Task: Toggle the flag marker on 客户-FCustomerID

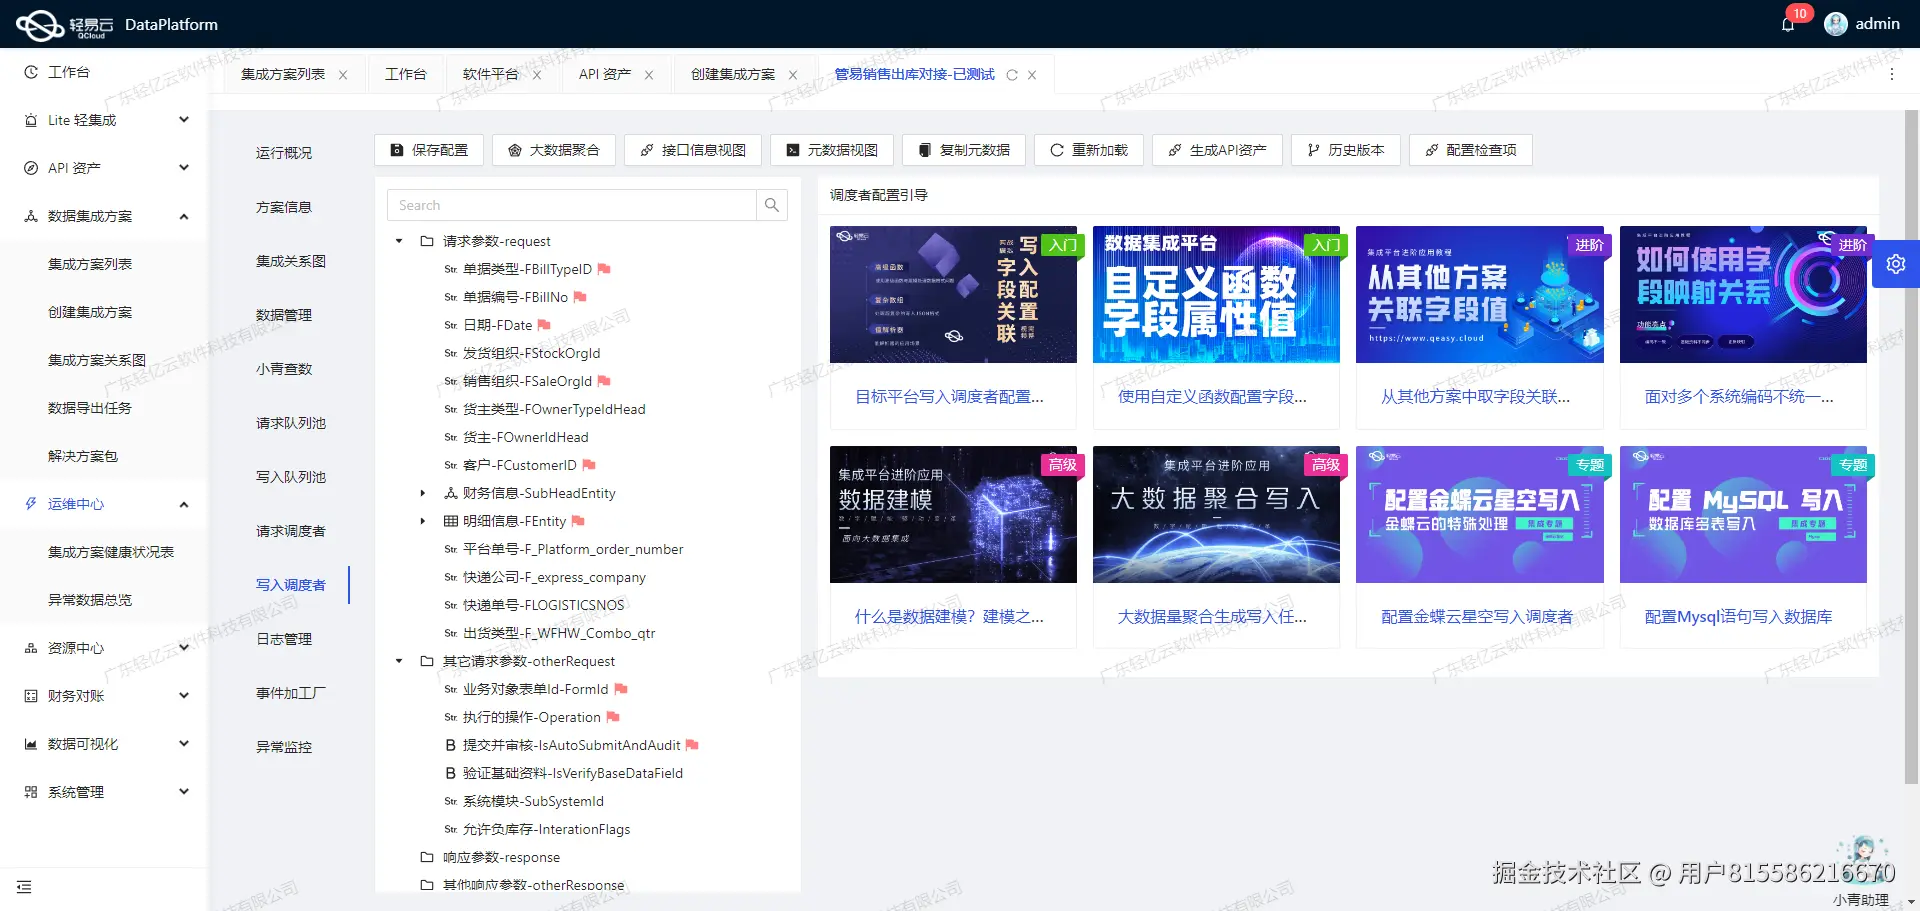Action: (x=588, y=464)
